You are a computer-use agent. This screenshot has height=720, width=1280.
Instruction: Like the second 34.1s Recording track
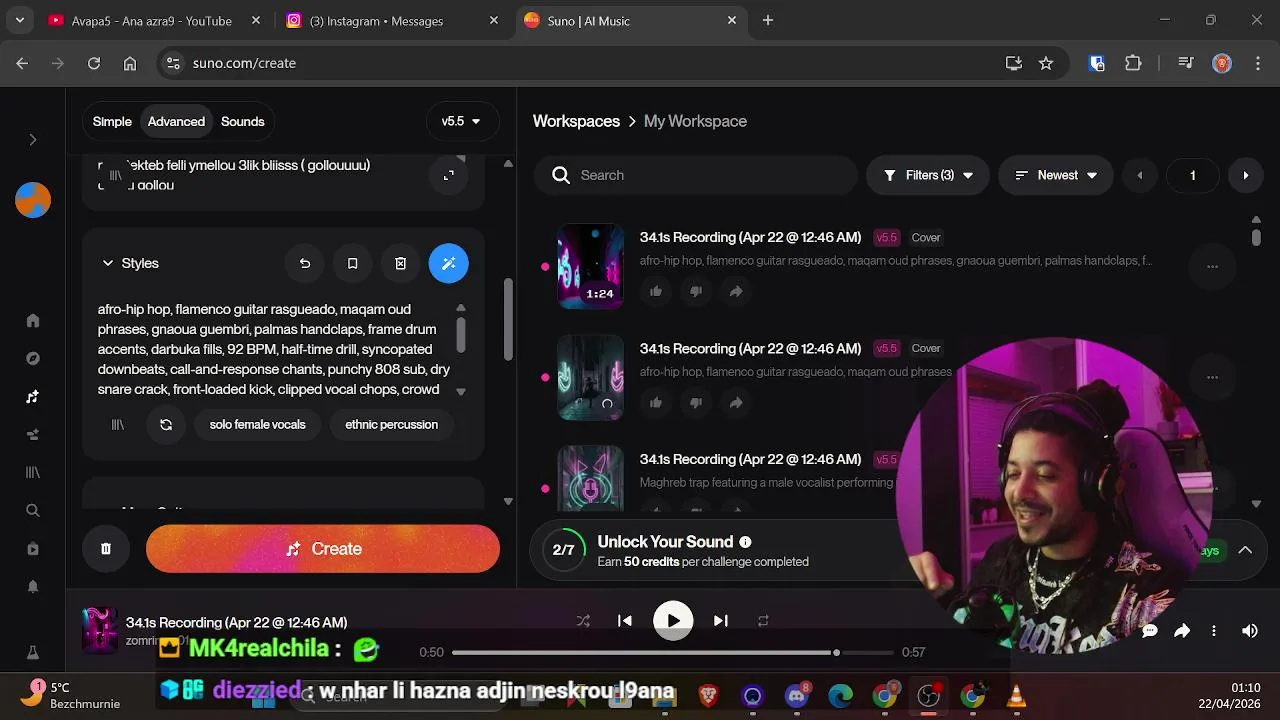click(x=656, y=402)
